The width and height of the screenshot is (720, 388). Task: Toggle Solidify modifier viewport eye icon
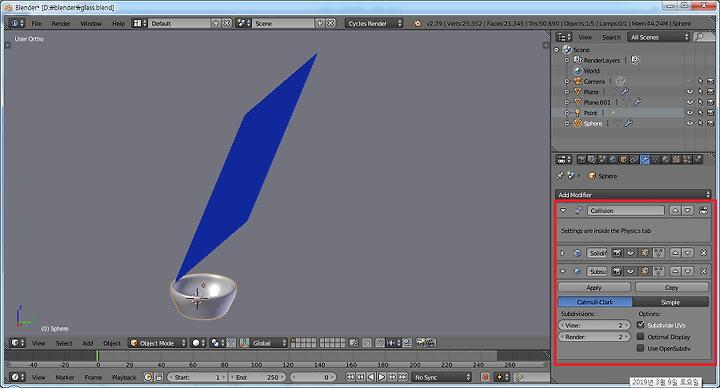point(630,253)
